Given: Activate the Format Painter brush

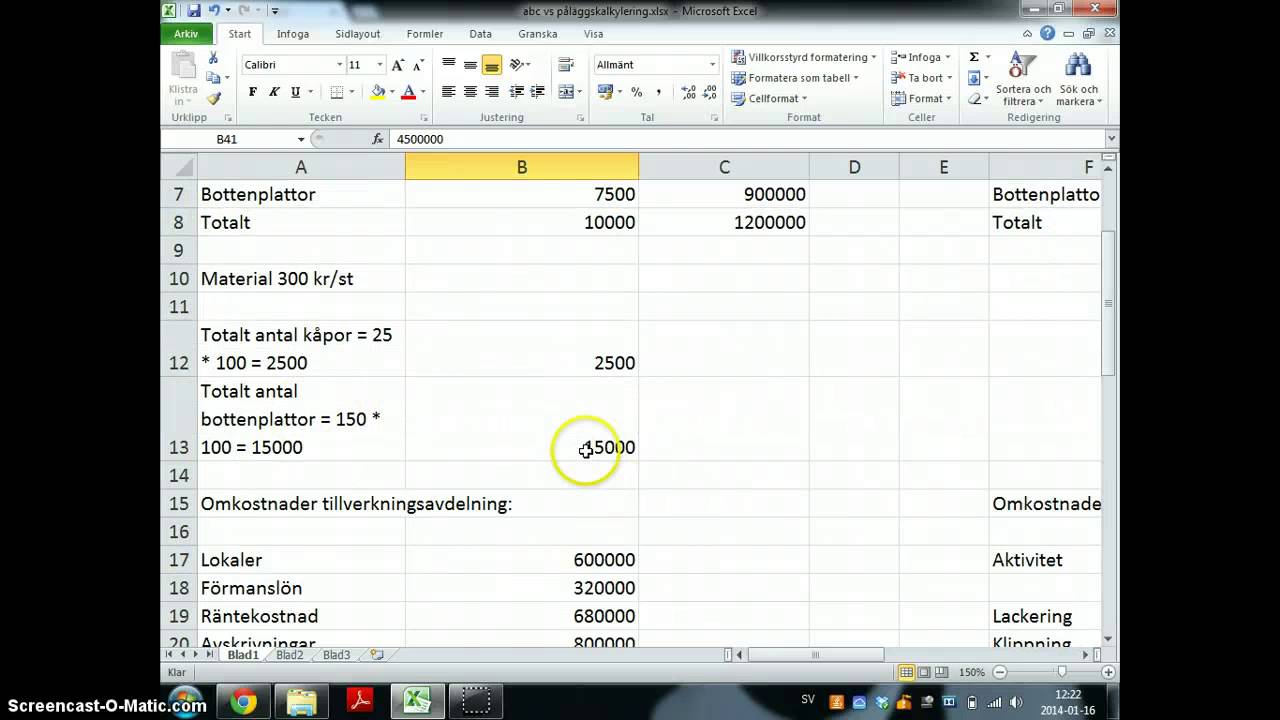Looking at the screenshot, I should pyautogui.click(x=213, y=98).
